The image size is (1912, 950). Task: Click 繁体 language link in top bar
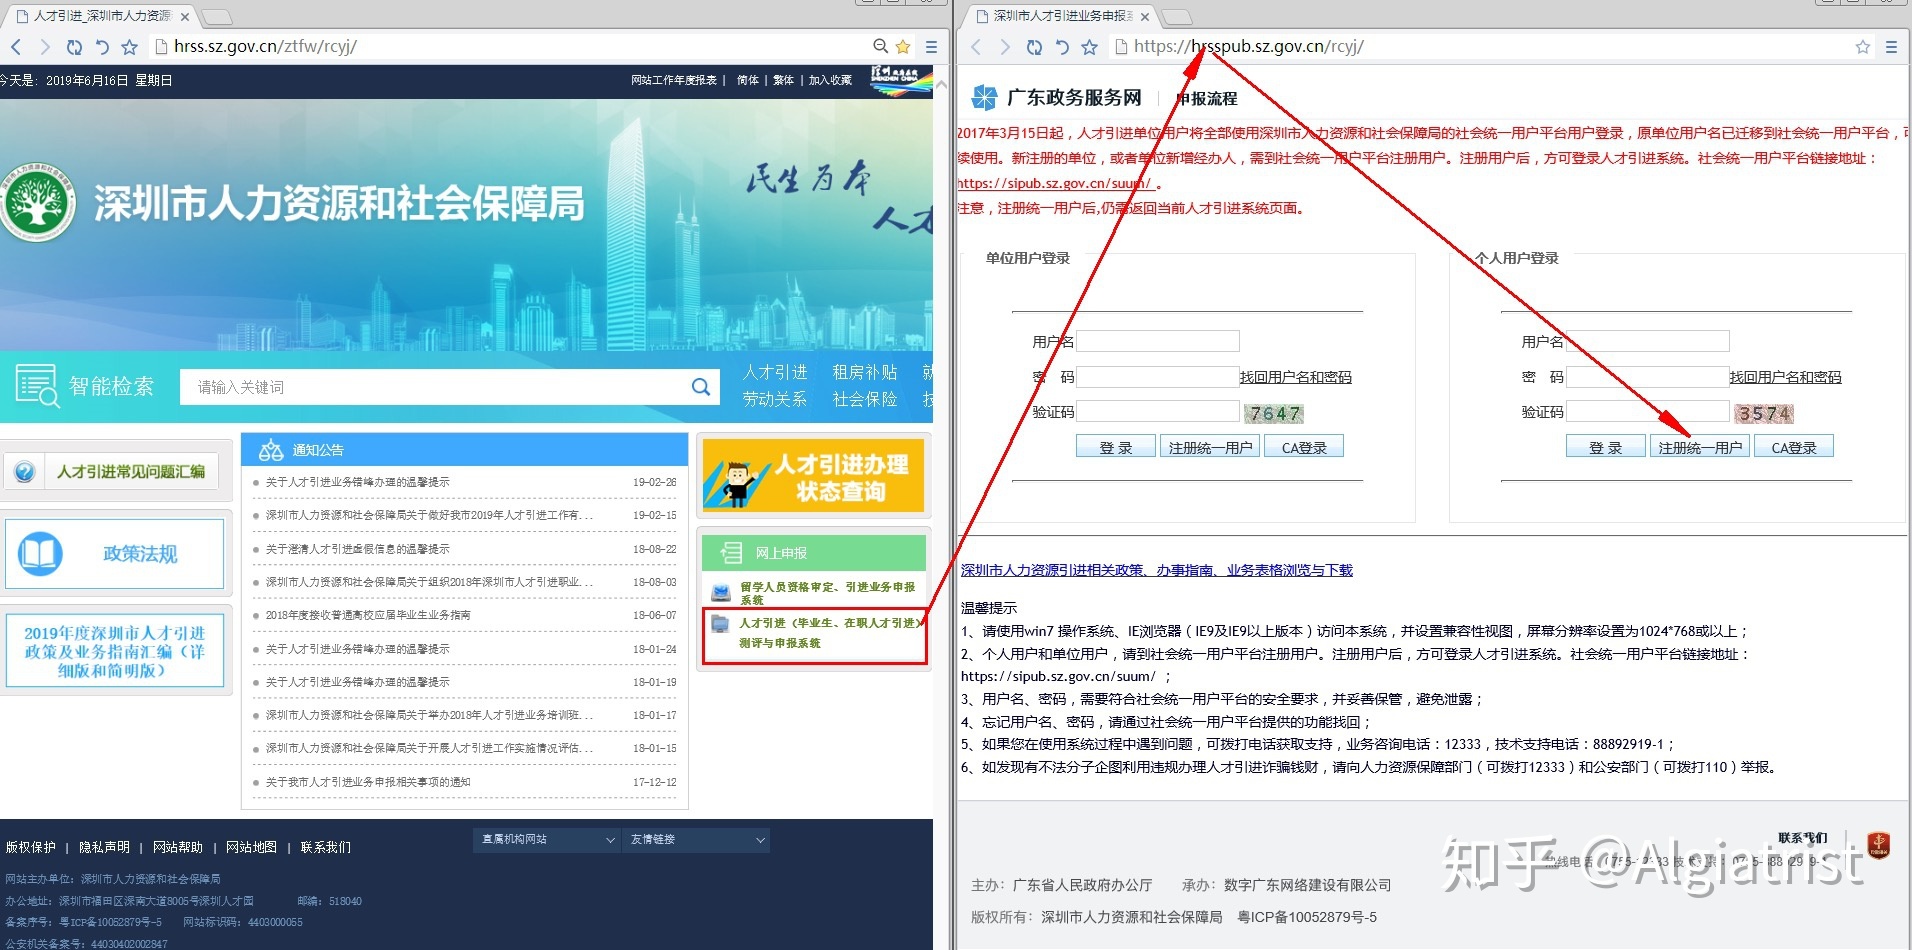(x=783, y=80)
